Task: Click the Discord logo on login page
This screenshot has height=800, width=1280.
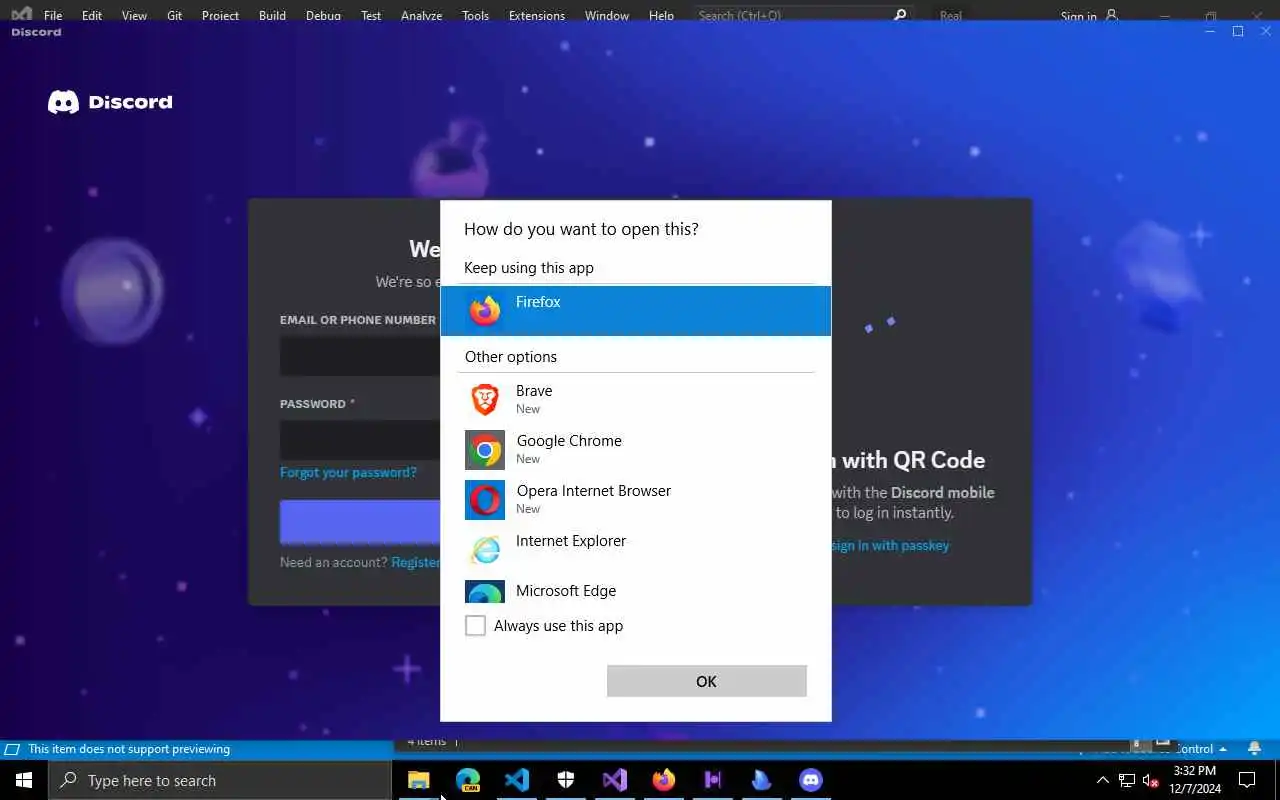Action: point(110,102)
